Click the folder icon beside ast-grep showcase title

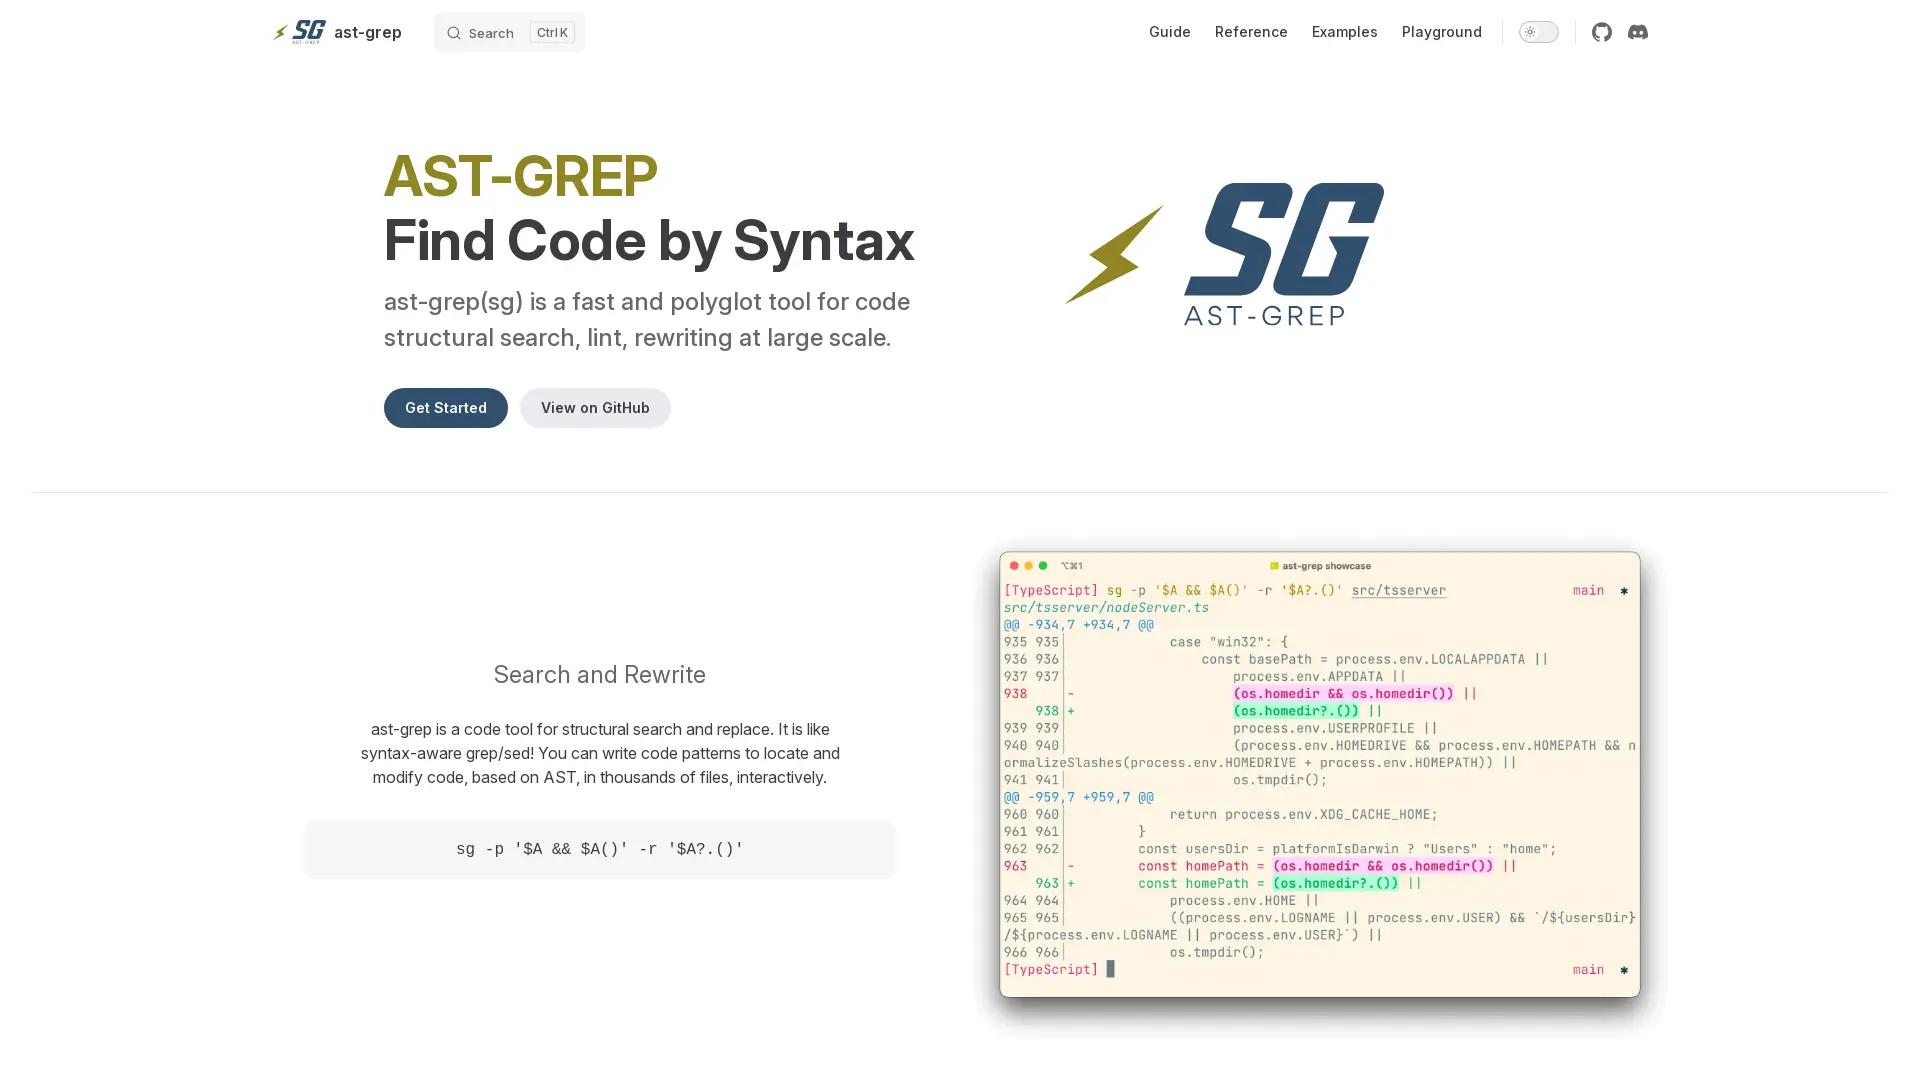(x=1275, y=565)
